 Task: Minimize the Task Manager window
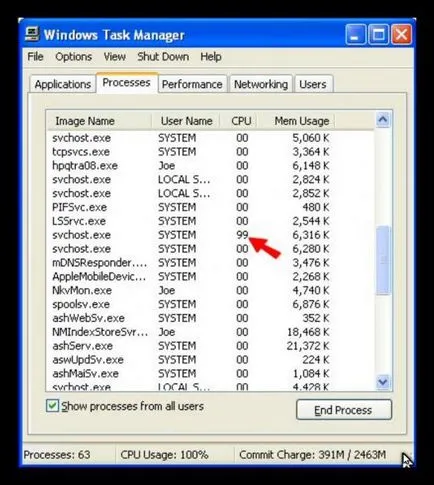(355, 34)
